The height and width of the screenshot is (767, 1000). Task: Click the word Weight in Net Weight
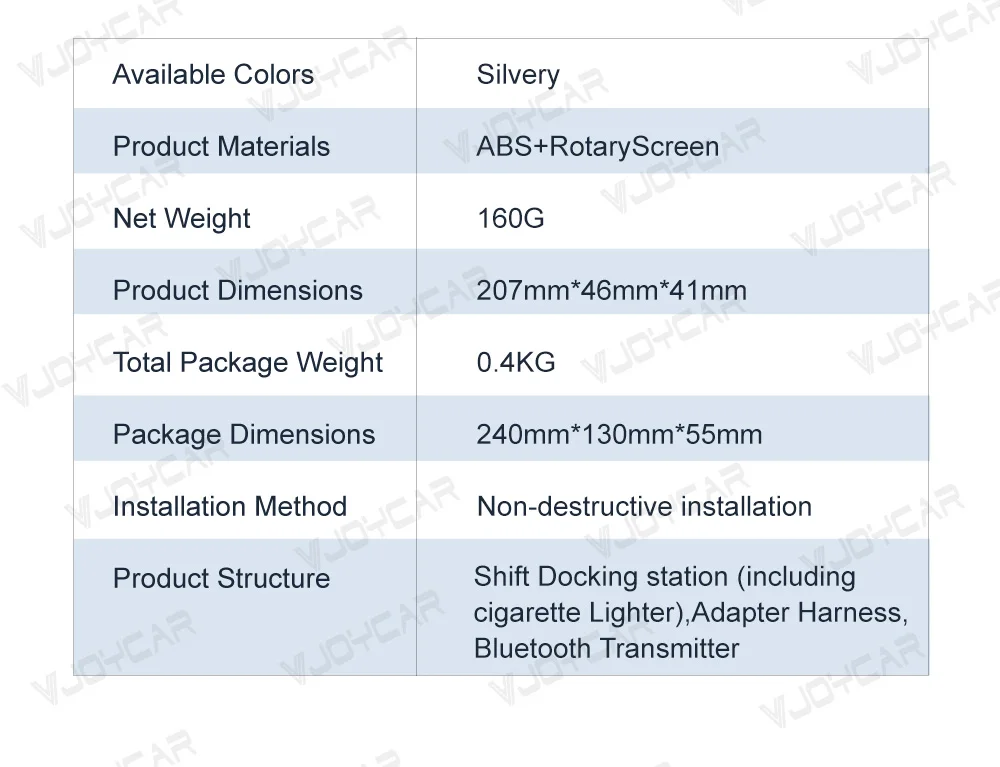[207, 219]
